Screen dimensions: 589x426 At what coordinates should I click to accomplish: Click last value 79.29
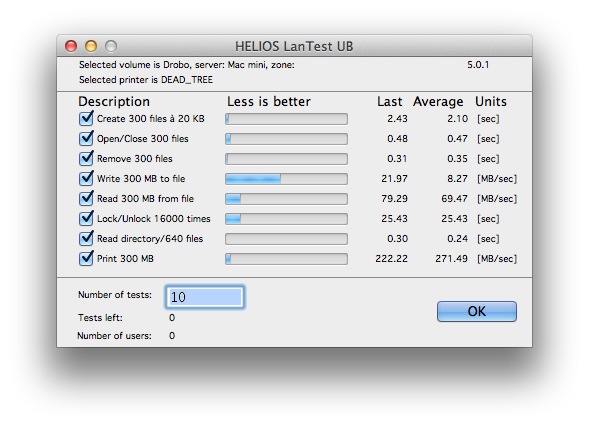pos(394,199)
